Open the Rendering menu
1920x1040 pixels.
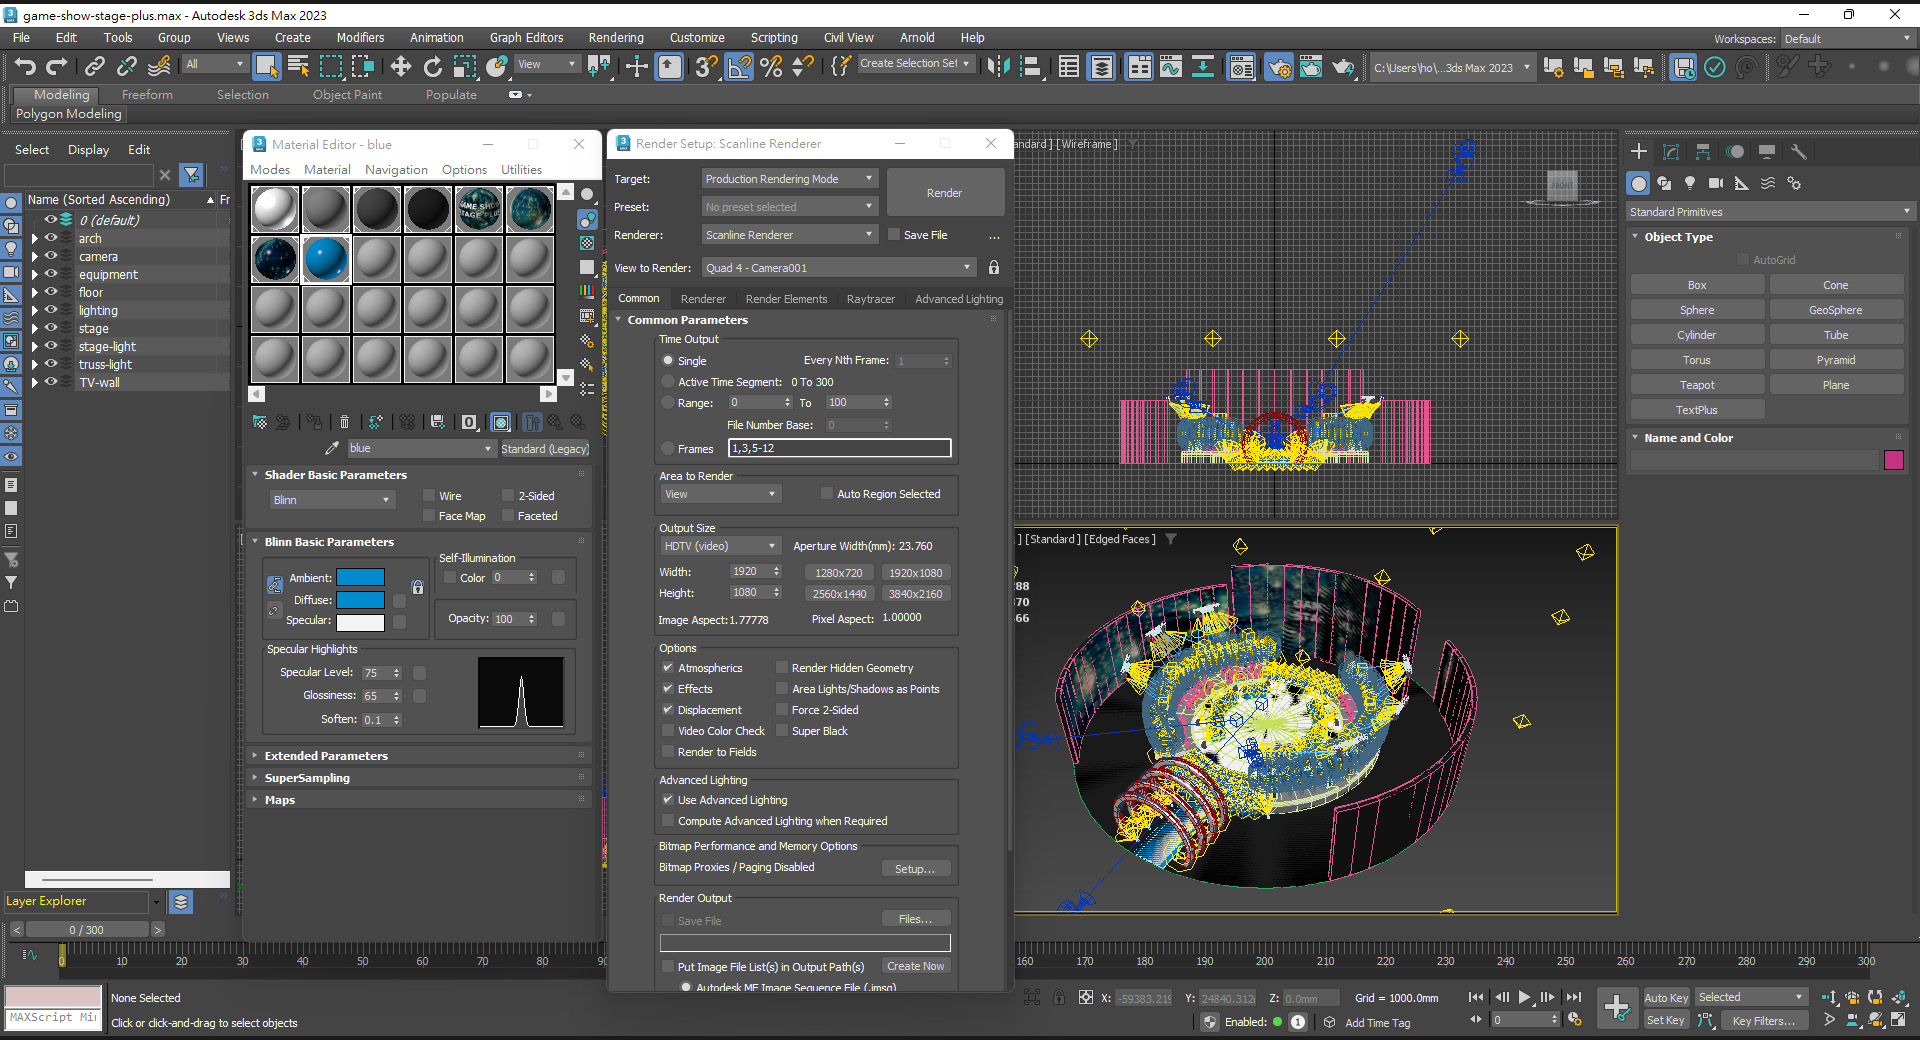click(x=615, y=38)
